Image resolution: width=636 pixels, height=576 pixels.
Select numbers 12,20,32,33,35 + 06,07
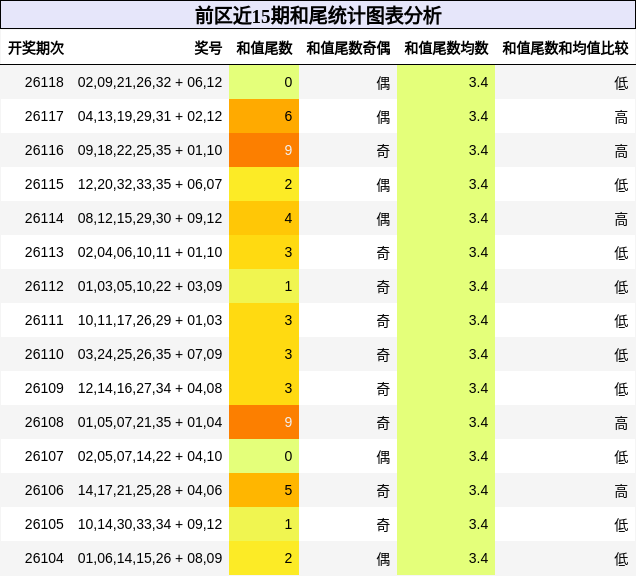point(150,185)
